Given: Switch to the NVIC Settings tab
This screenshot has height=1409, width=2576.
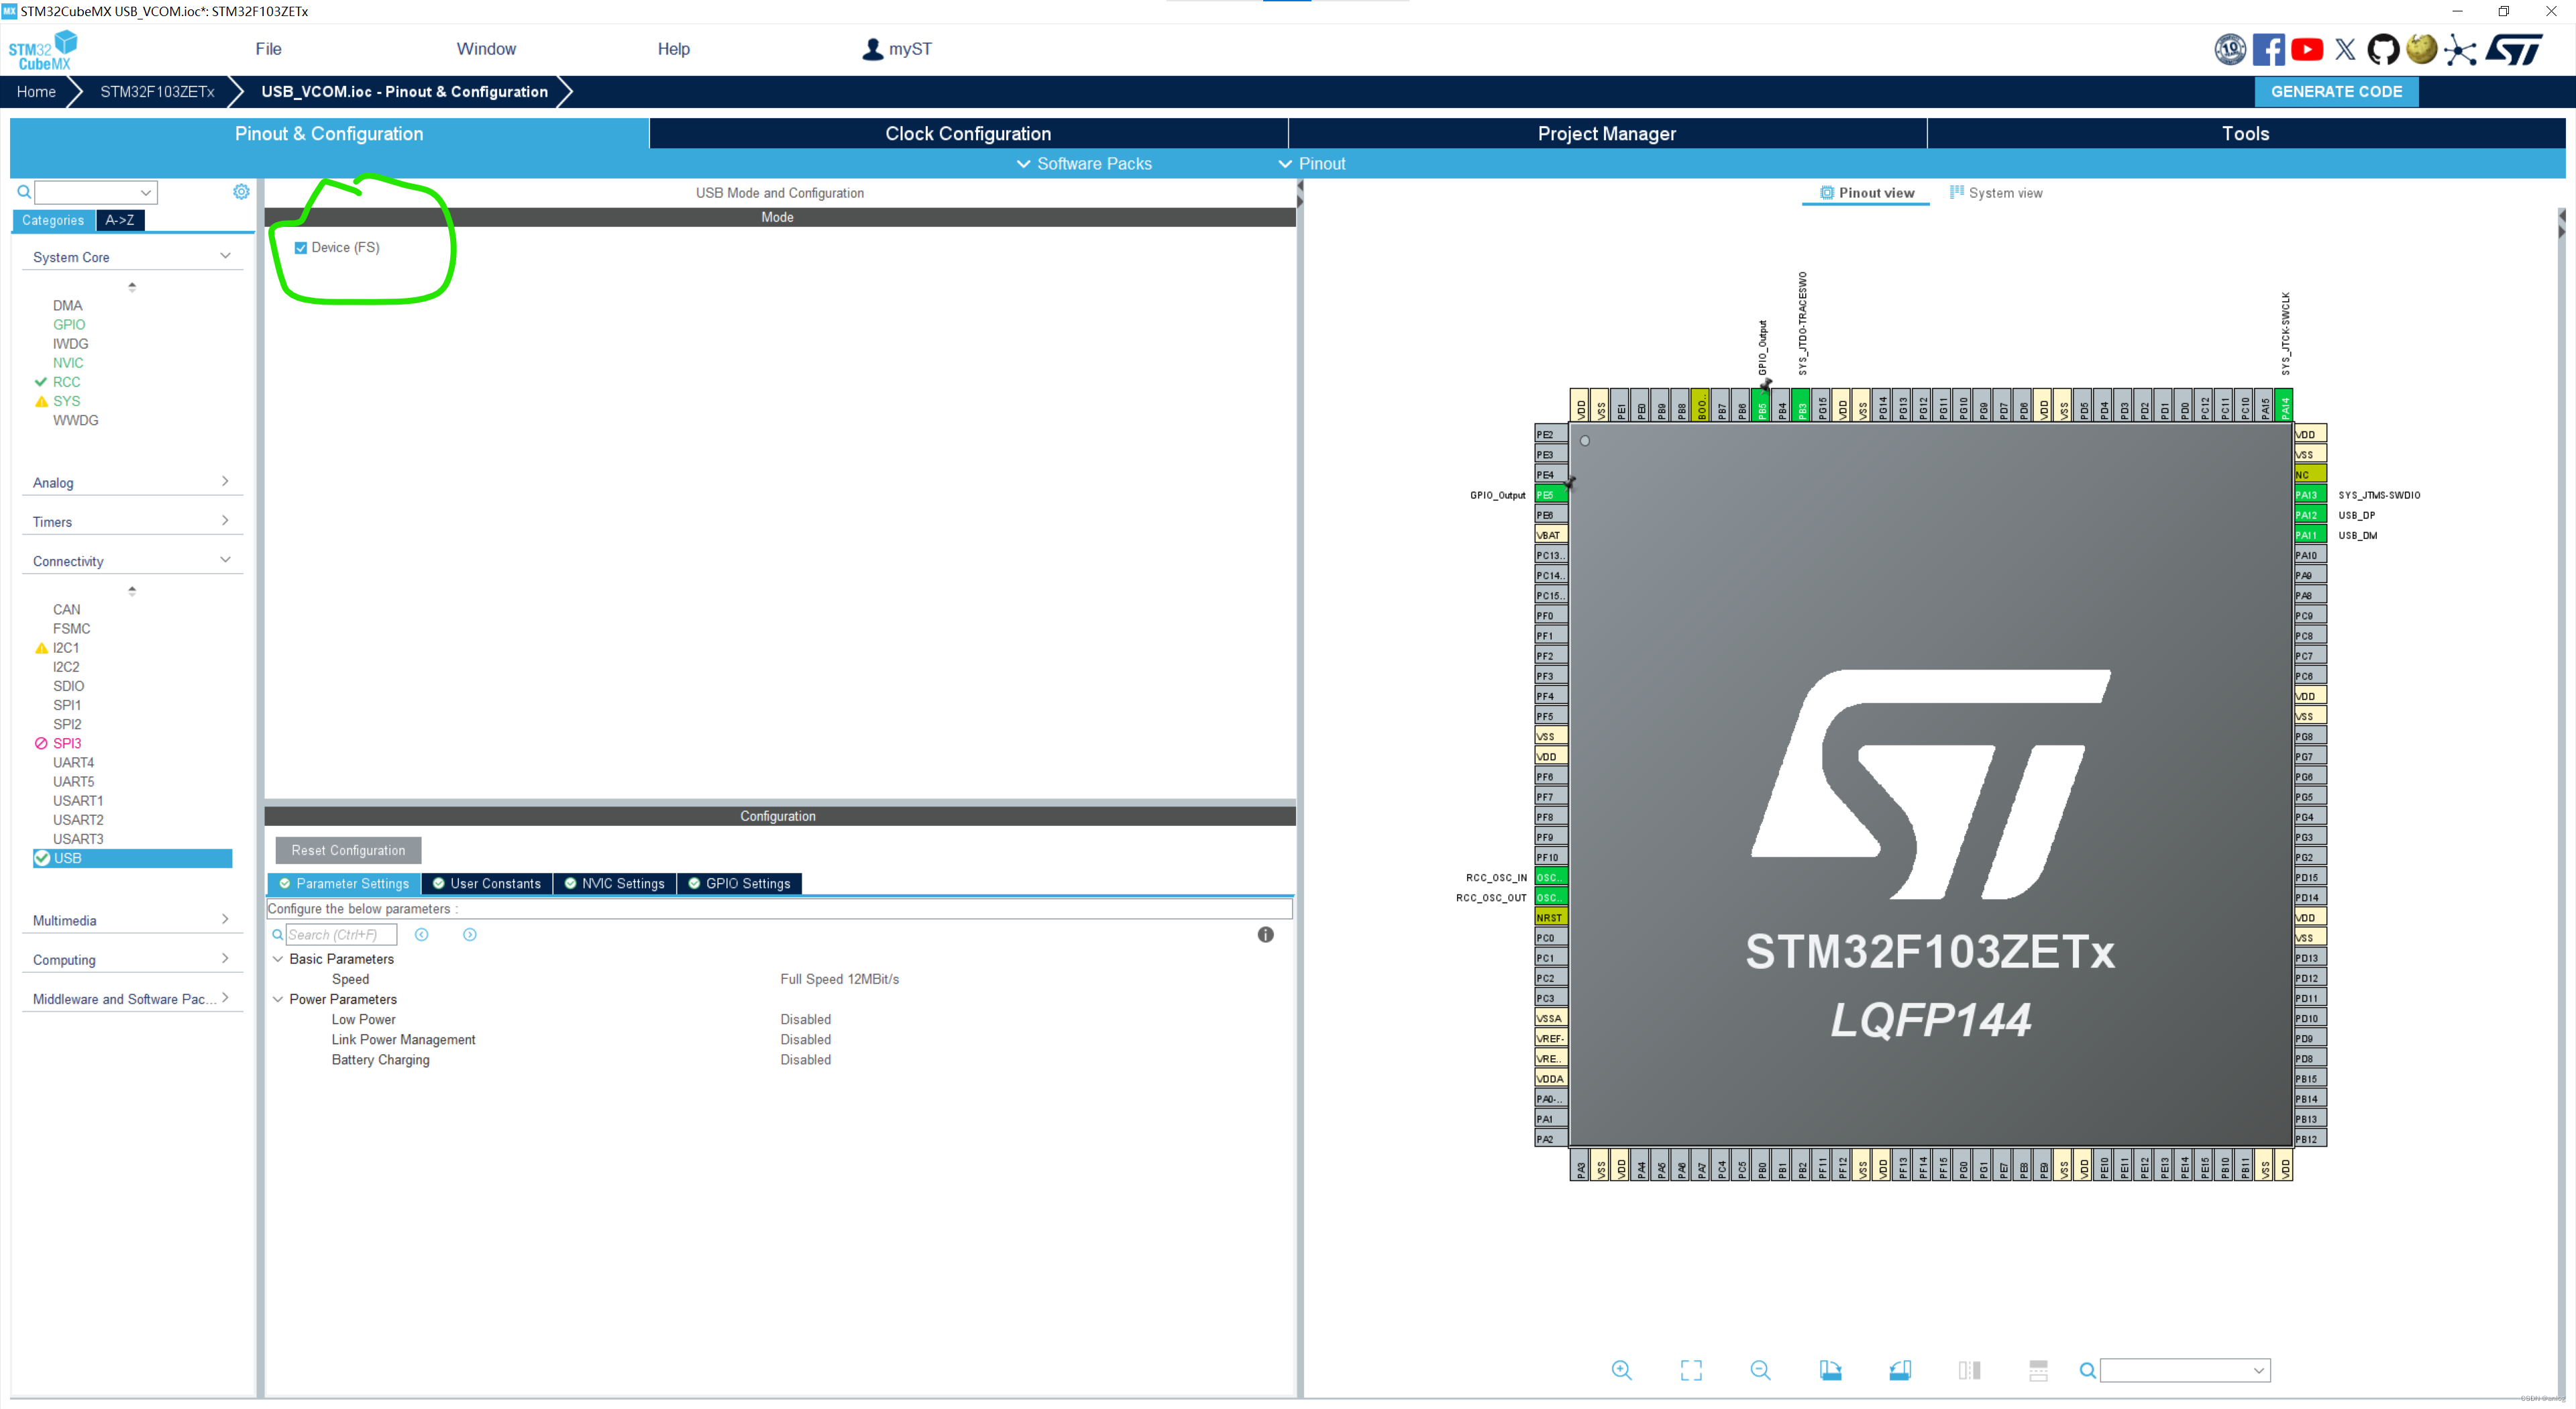Looking at the screenshot, I should [614, 883].
